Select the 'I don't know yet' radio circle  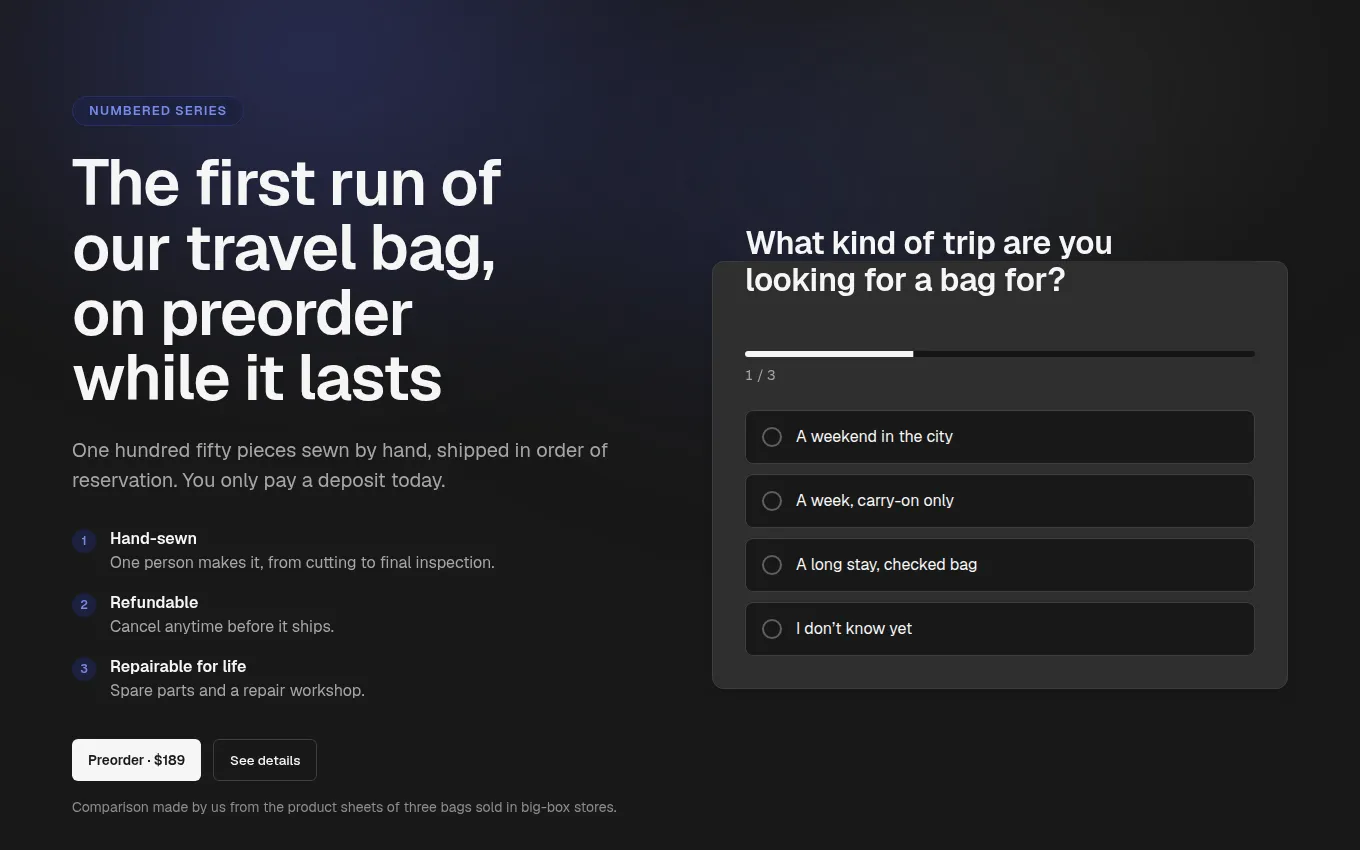pyautogui.click(x=772, y=629)
